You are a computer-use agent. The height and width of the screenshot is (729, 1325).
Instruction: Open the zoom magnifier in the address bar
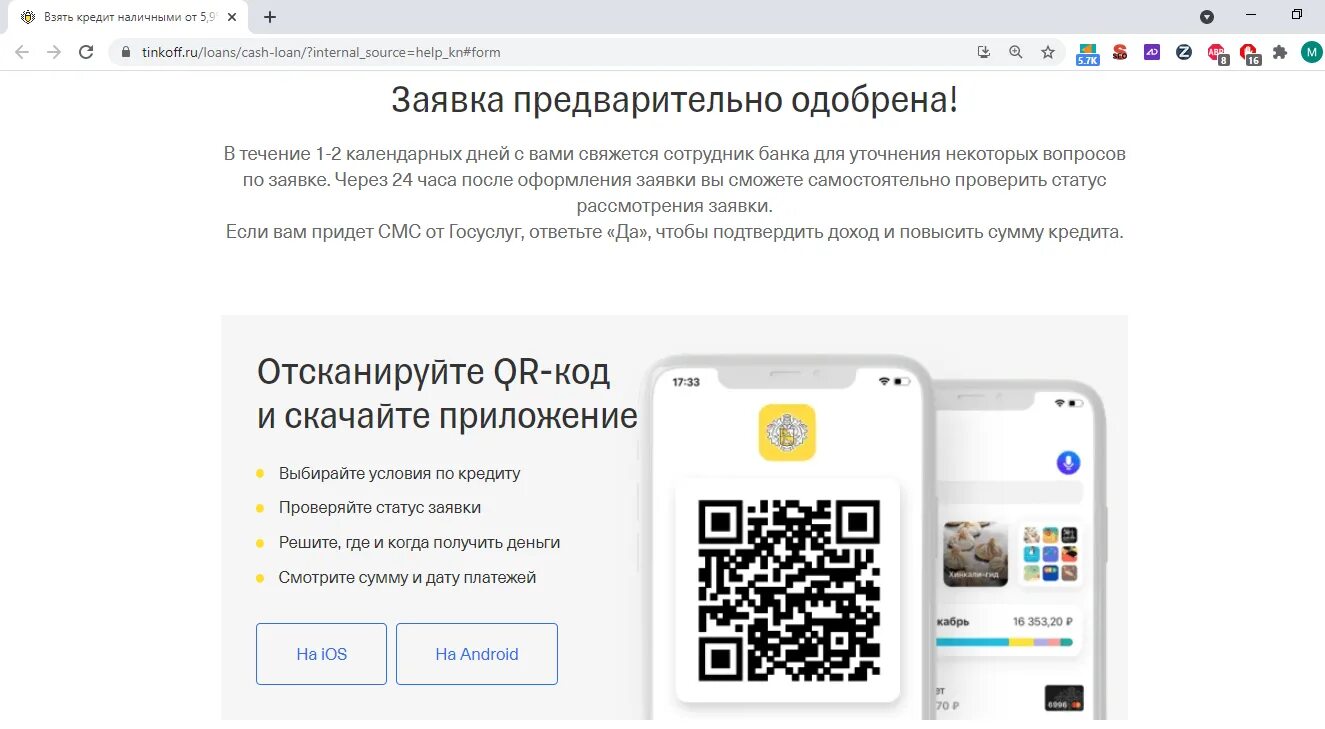(x=1016, y=52)
